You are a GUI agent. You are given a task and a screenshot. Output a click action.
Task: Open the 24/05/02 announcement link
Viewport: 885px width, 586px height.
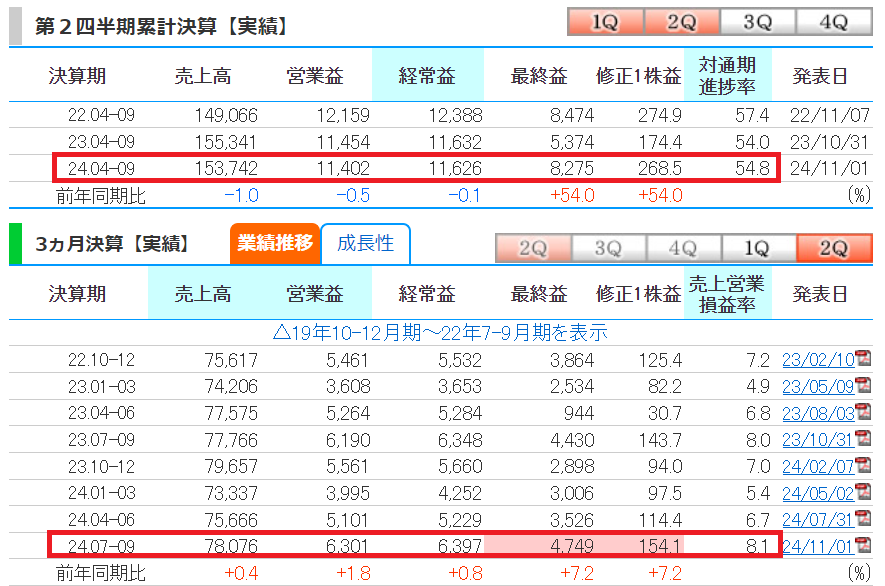click(818, 493)
